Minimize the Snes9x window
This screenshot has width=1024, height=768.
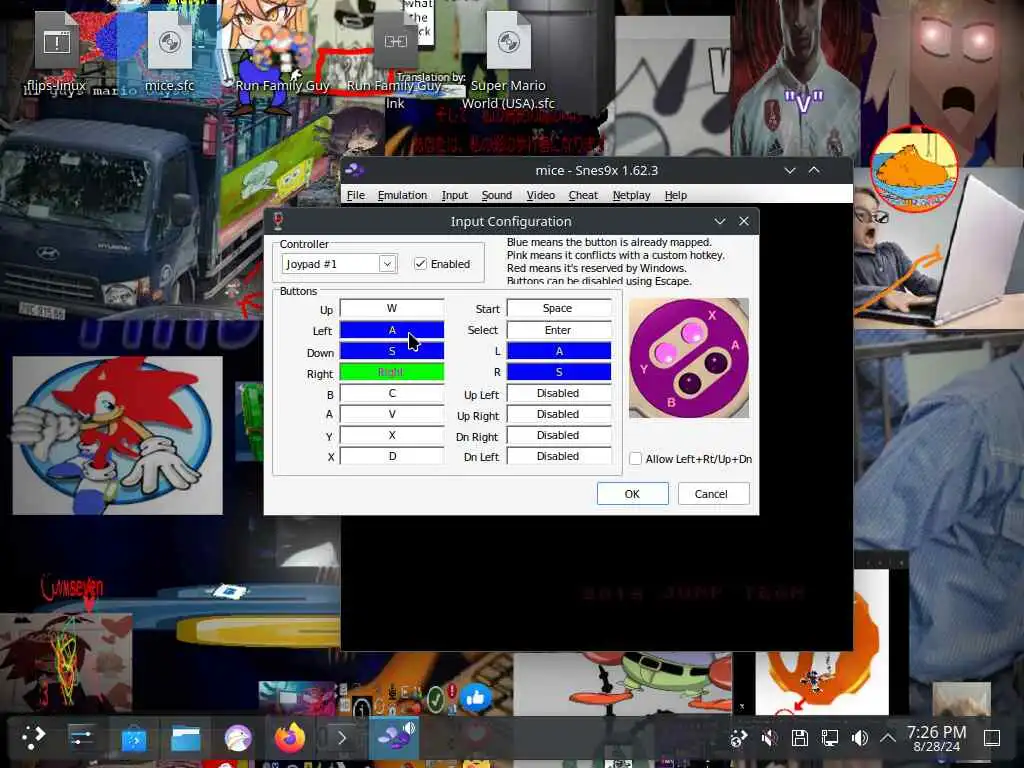[790, 170]
